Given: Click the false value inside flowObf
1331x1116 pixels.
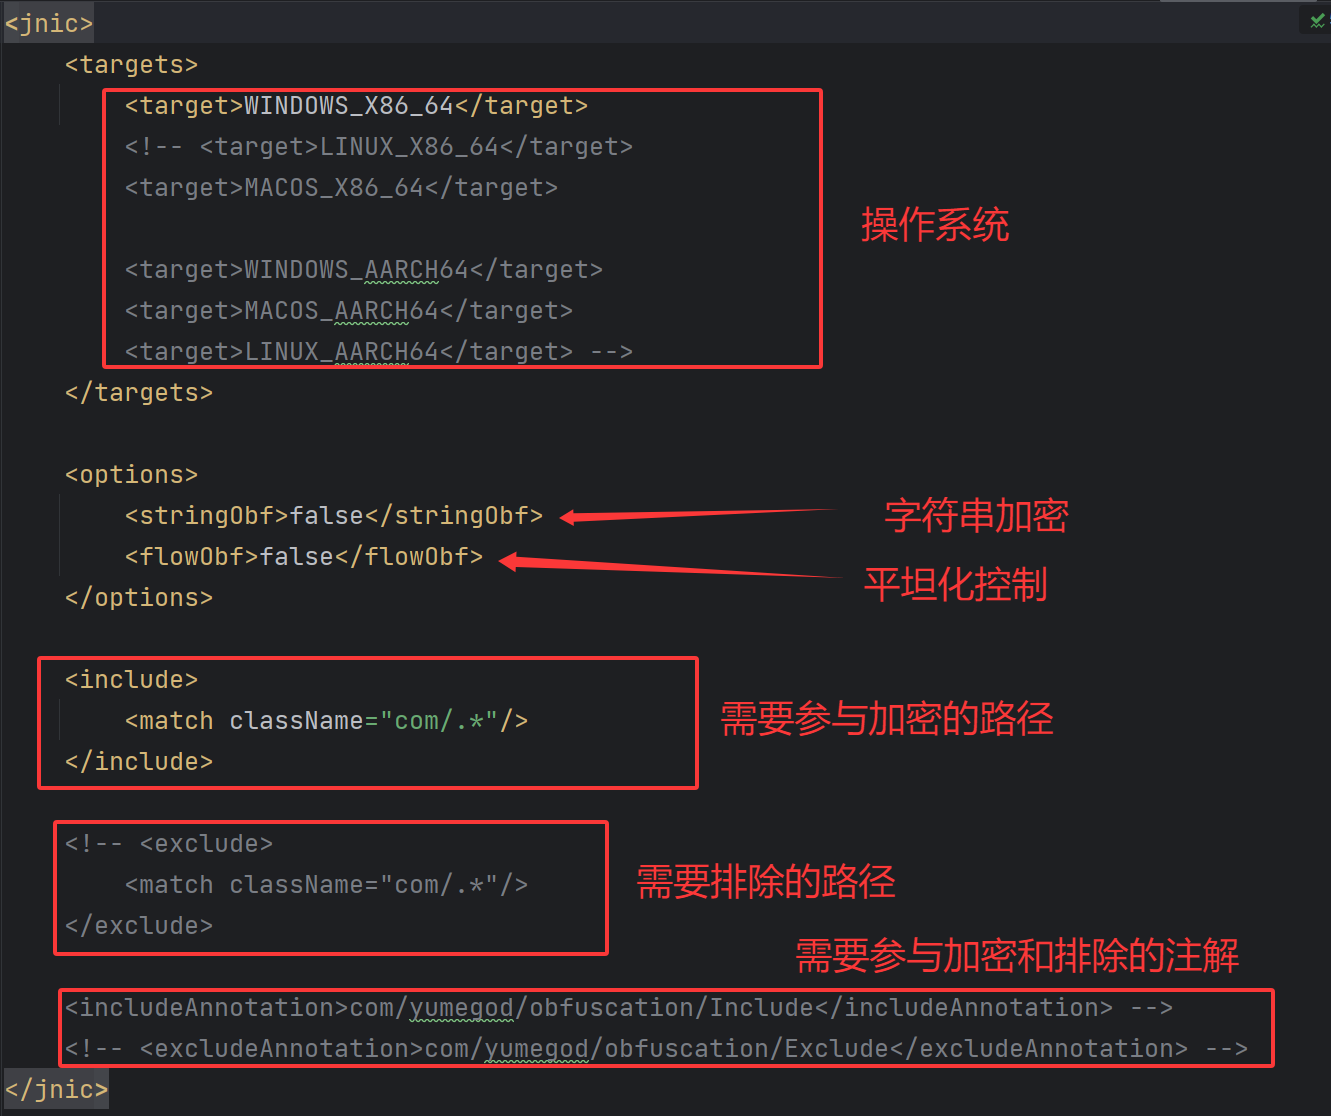Looking at the screenshot, I should (296, 556).
